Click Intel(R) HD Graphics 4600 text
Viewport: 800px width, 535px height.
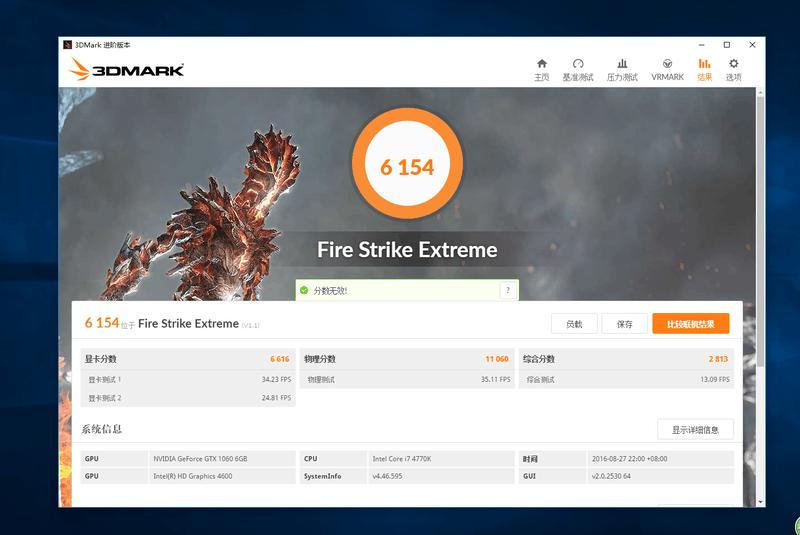pos(192,476)
